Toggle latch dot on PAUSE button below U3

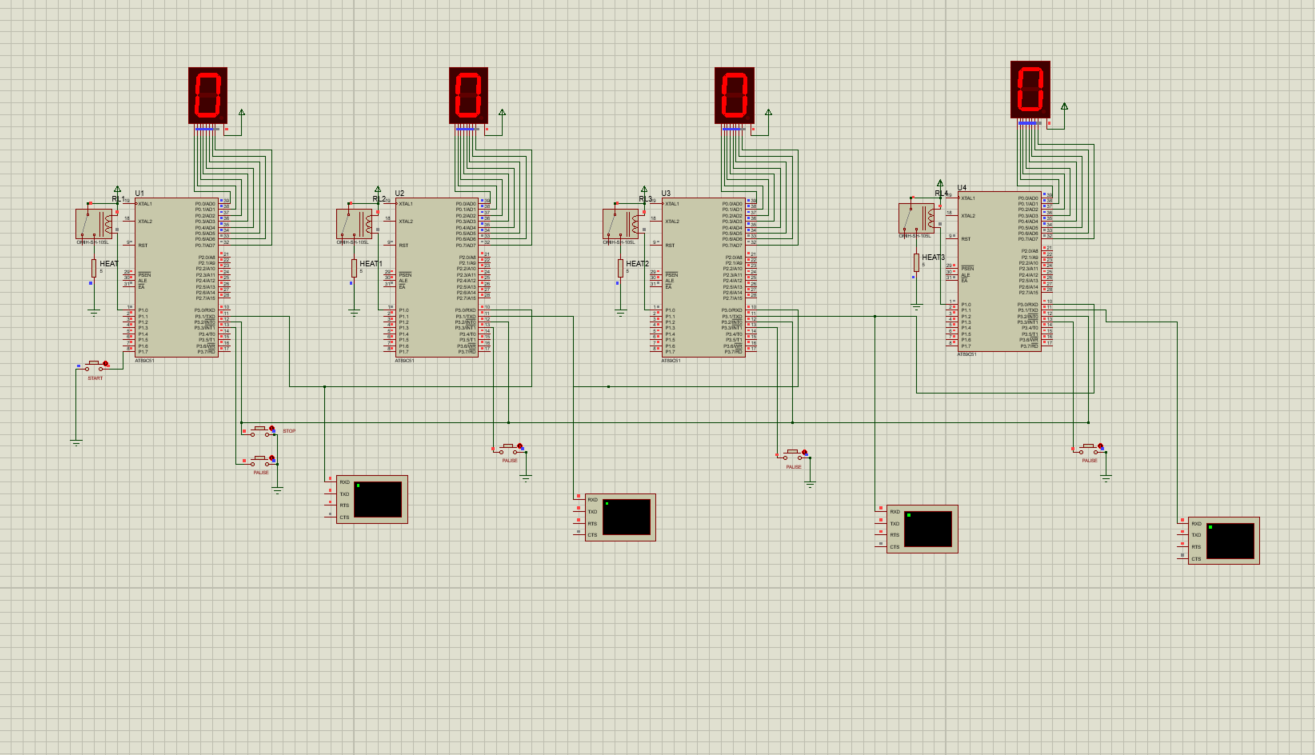click(x=804, y=452)
